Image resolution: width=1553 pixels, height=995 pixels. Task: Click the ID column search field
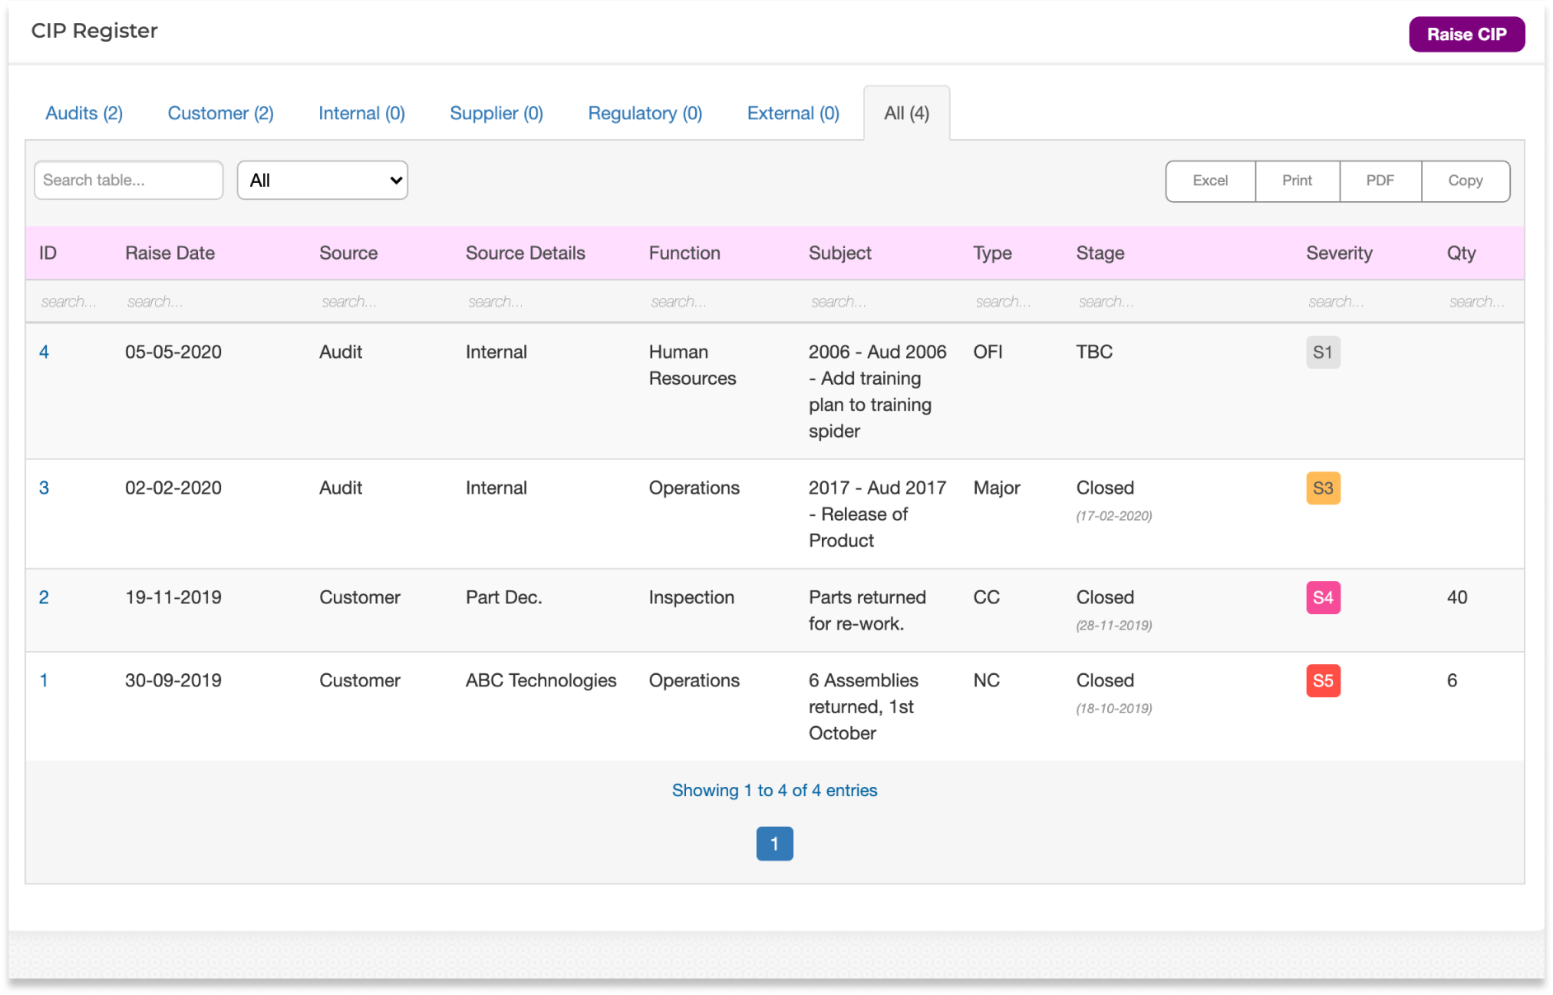pos(68,301)
